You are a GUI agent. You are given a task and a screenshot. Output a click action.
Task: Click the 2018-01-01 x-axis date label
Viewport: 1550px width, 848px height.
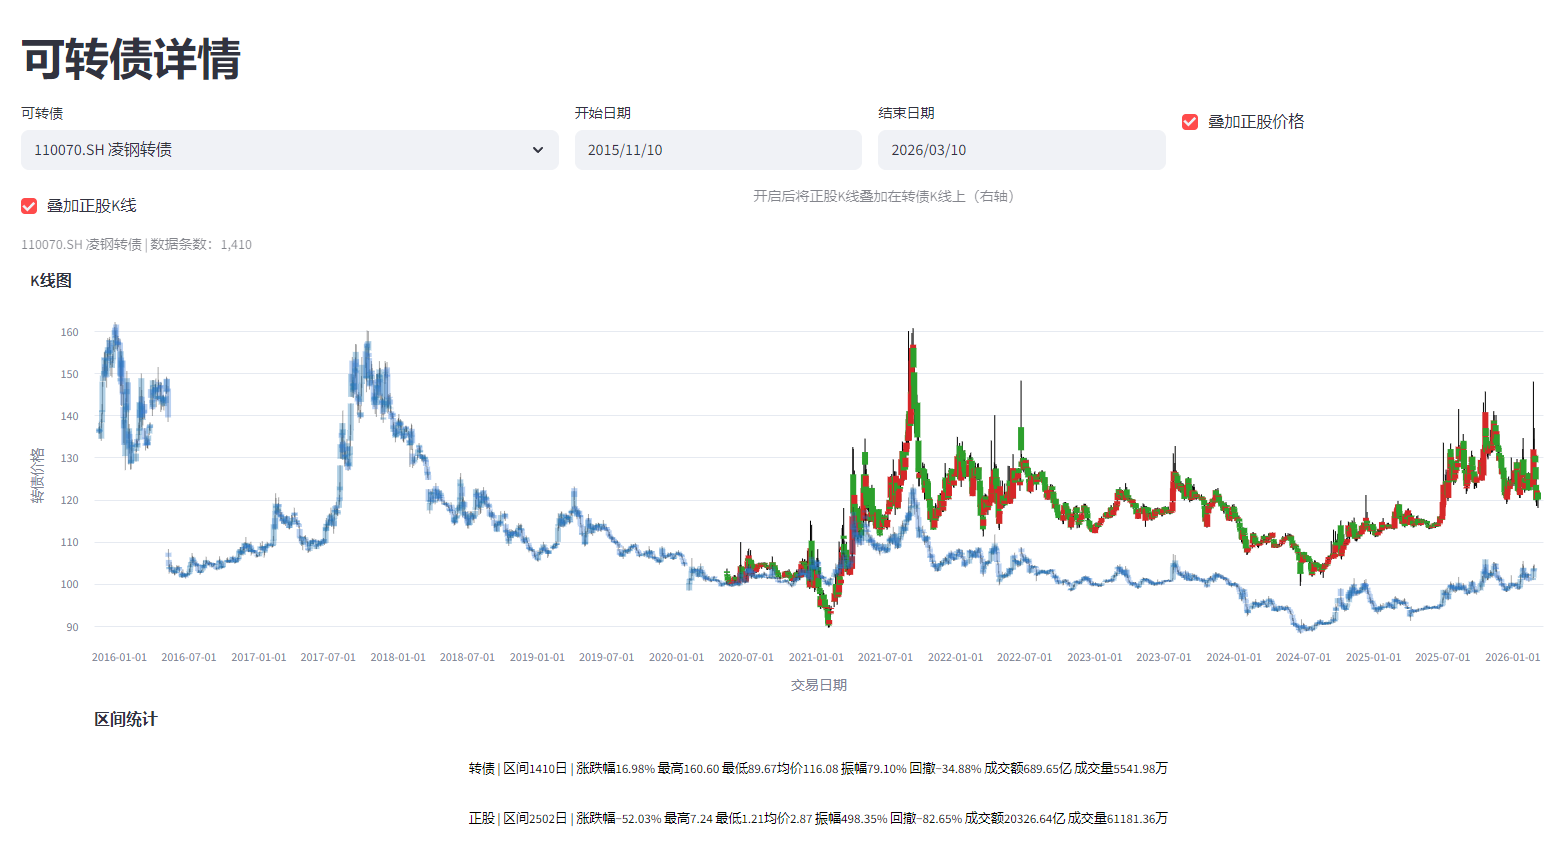pos(398,657)
